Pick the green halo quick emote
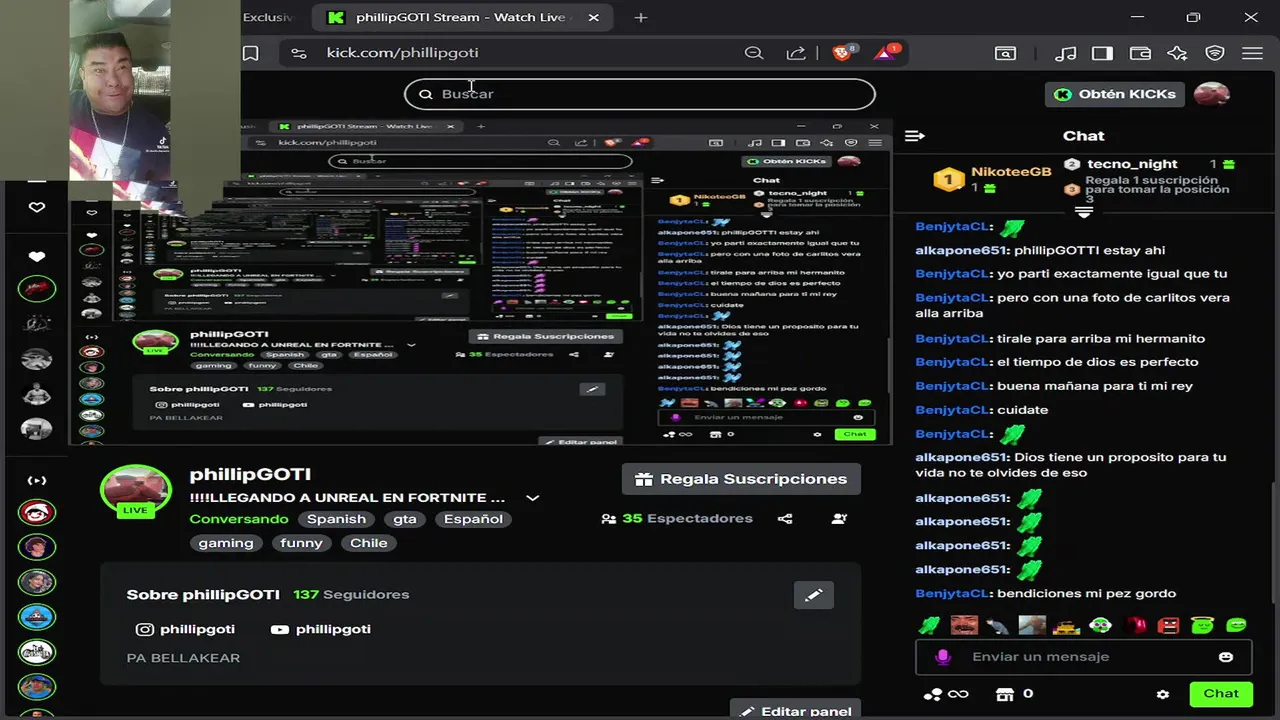 point(1202,626)
